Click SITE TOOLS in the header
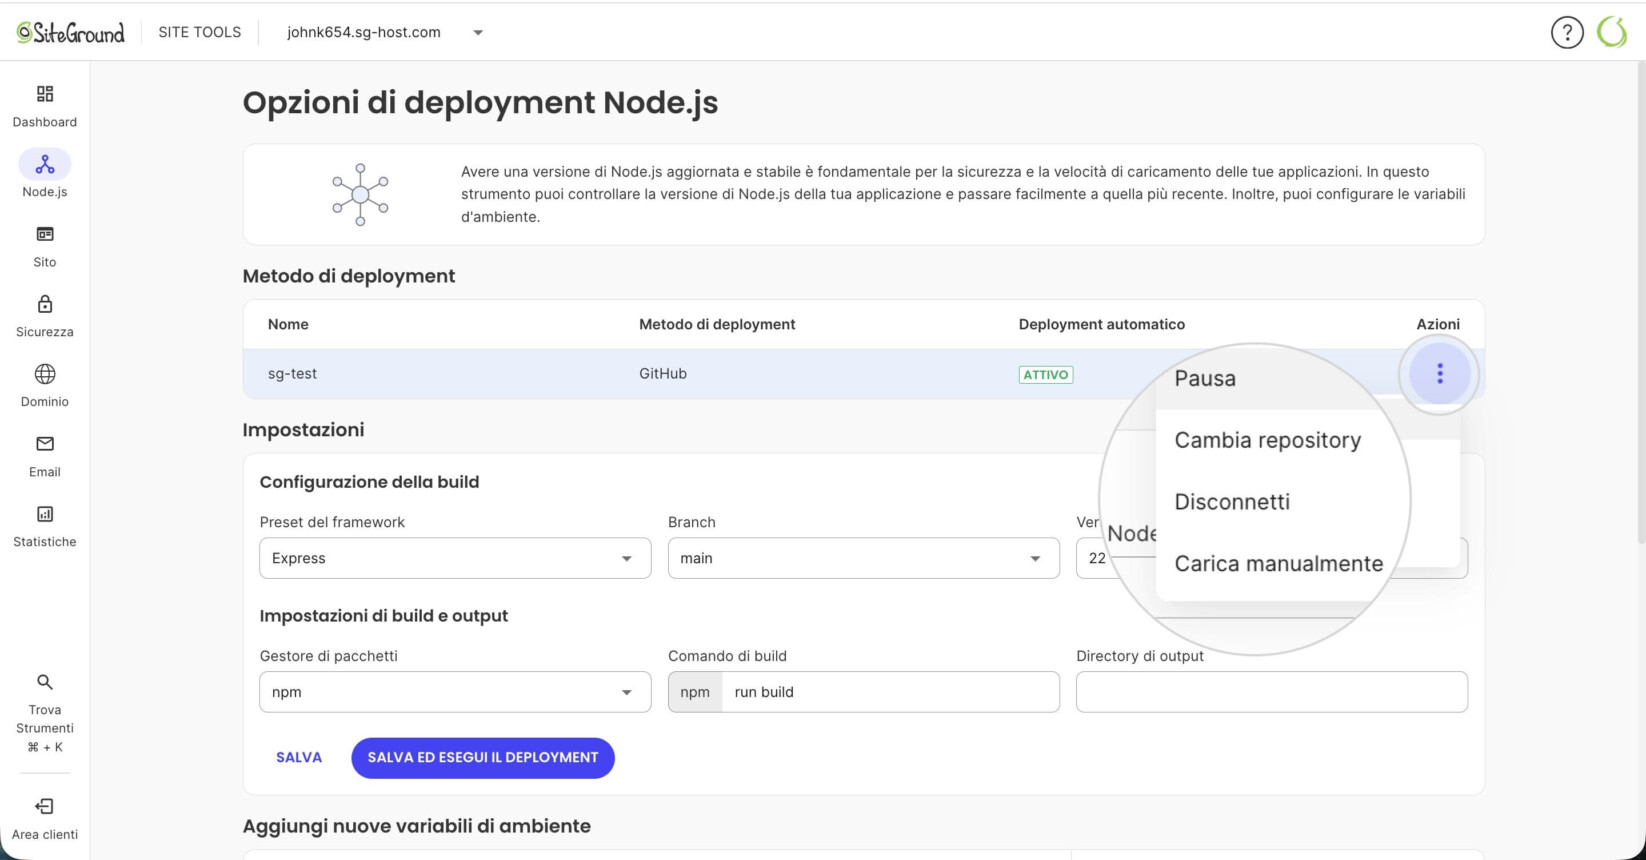 pyautogui.click(x=200, y=32)
